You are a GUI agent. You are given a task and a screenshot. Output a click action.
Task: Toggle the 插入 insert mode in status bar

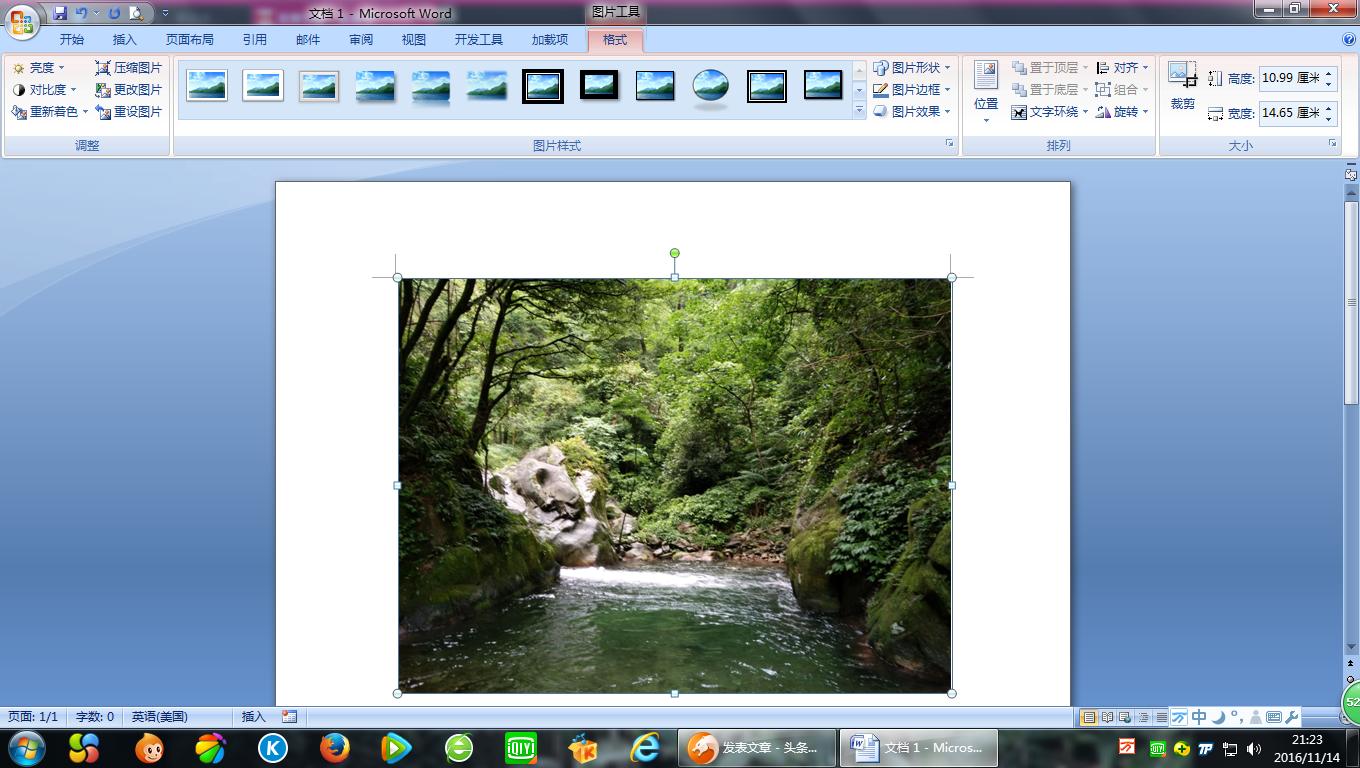(x=254, y=717)
